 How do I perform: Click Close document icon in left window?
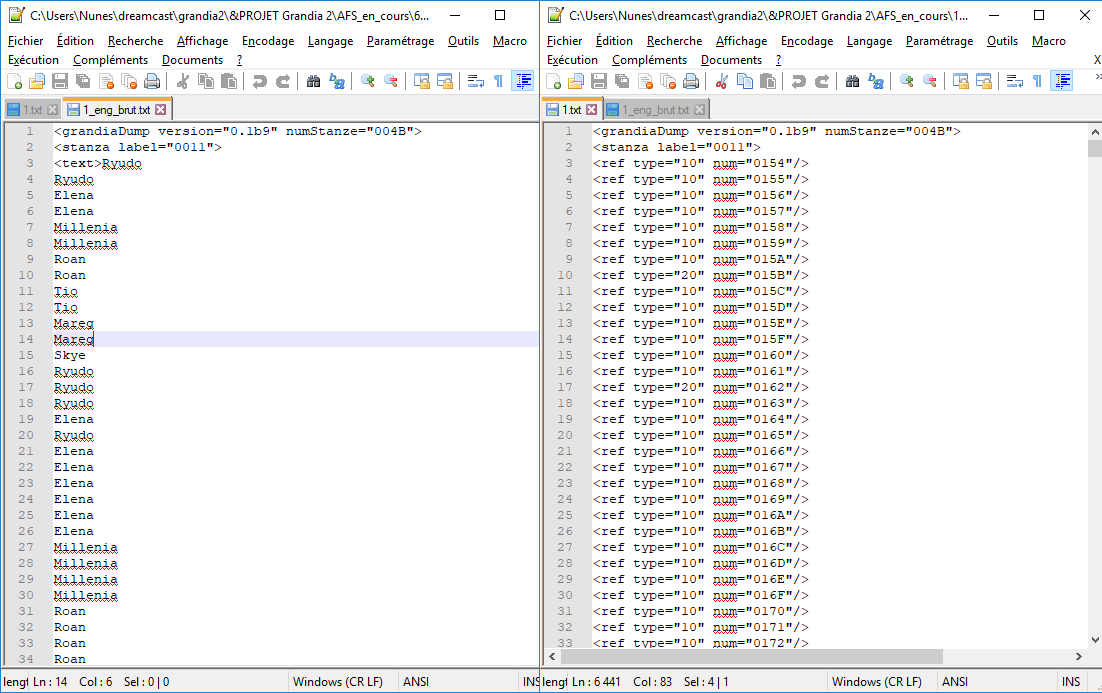(106, 82)
